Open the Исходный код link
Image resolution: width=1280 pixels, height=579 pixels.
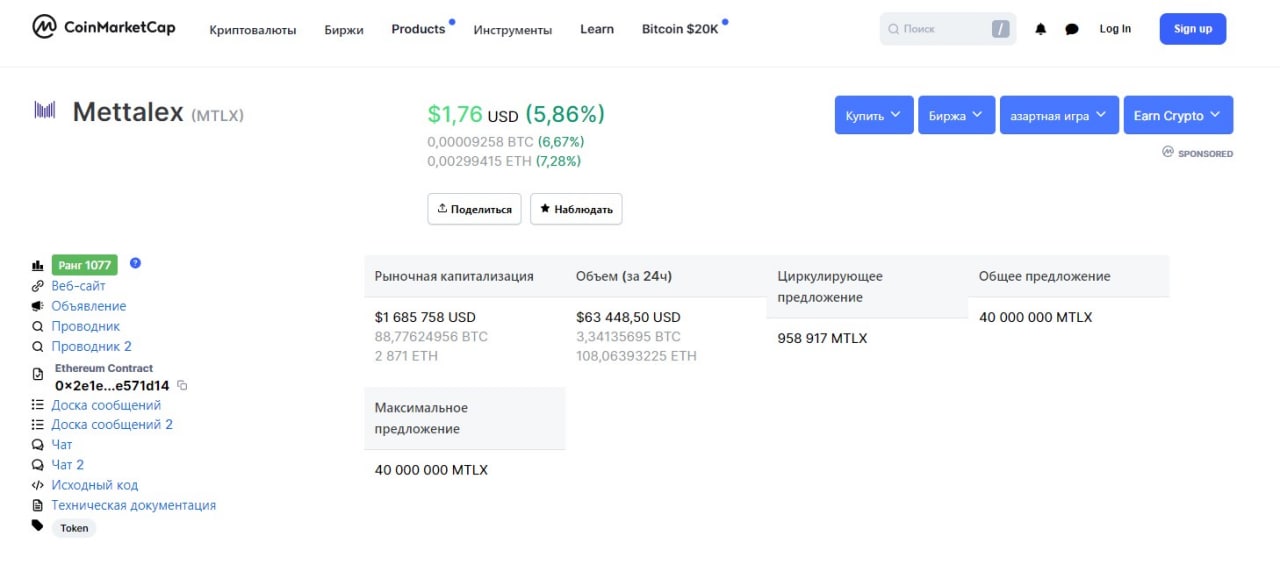tap(95, 485)
